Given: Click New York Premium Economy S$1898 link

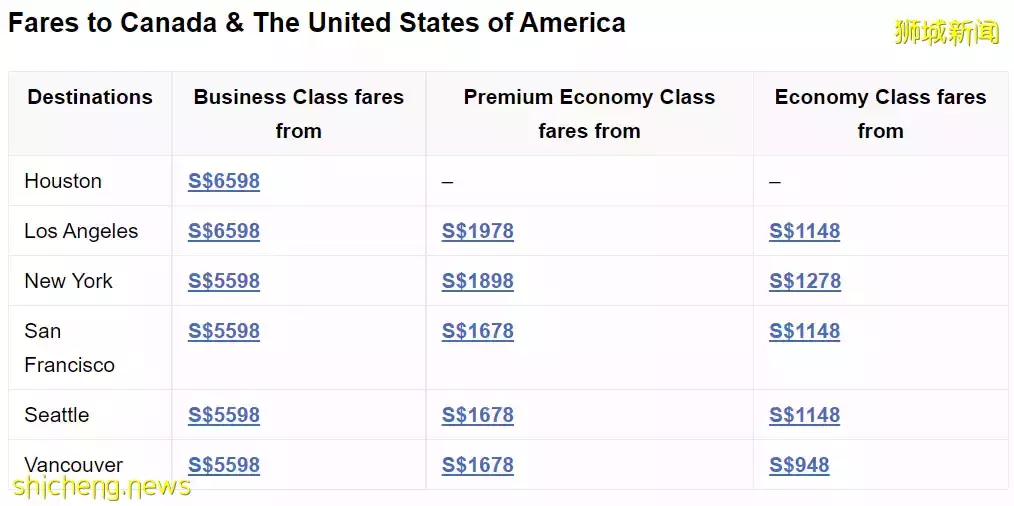Looking at the screenshot, I should 478,281.
